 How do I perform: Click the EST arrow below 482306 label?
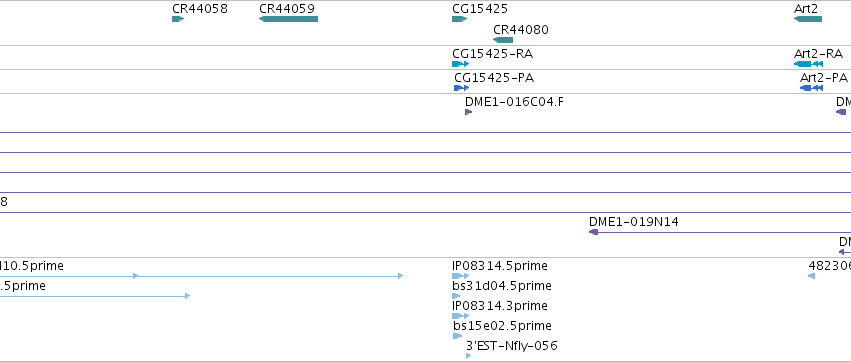(811, 276)
